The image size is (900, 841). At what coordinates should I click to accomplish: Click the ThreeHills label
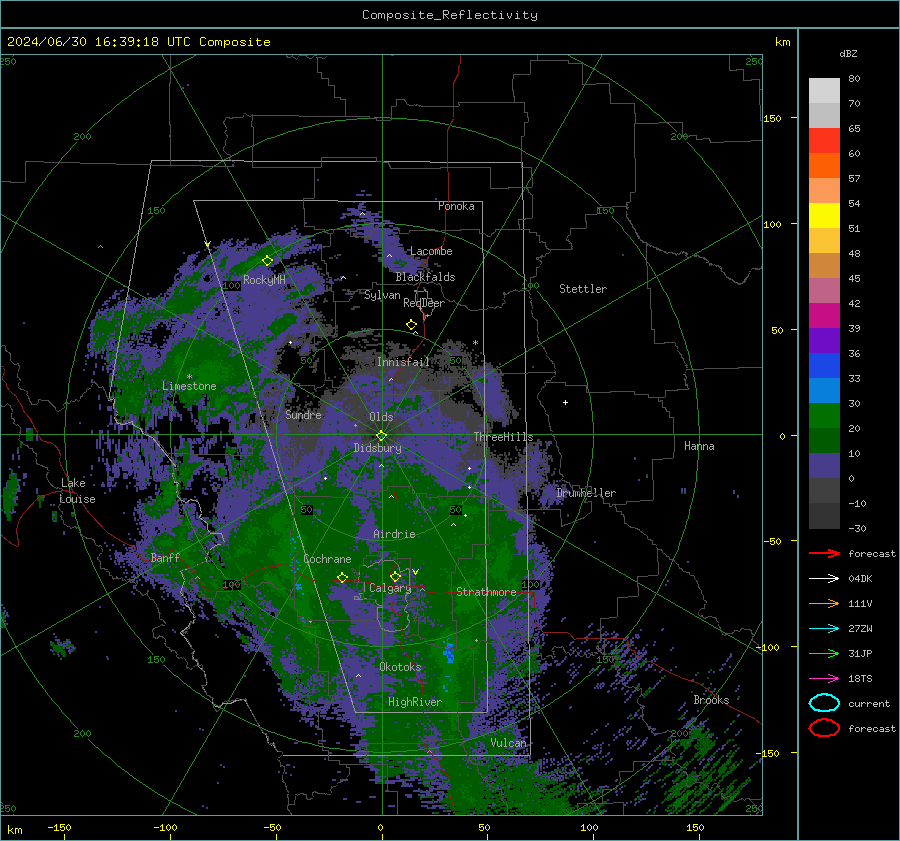pyautogui.click(x=503, y=437)
